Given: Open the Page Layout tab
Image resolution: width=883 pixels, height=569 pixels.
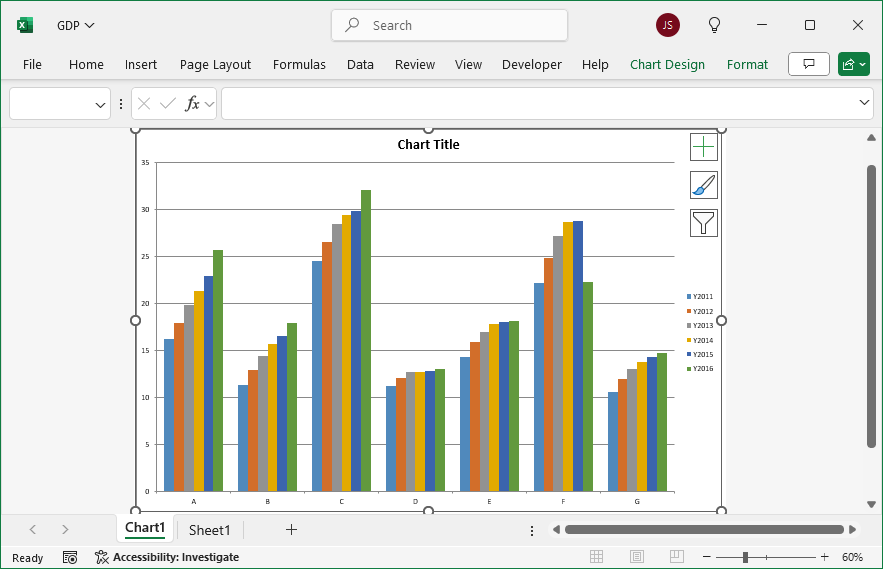Looking at the screenshot, I should 215,65.
